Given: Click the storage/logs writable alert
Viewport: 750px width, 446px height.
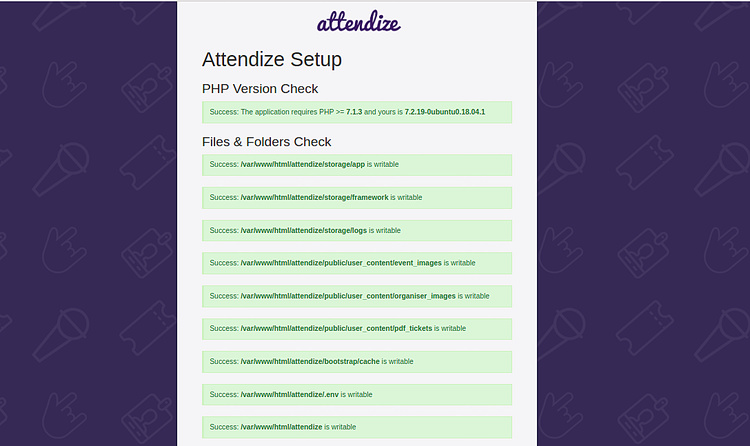Looking at the screenshot, I should click(356, 230).
